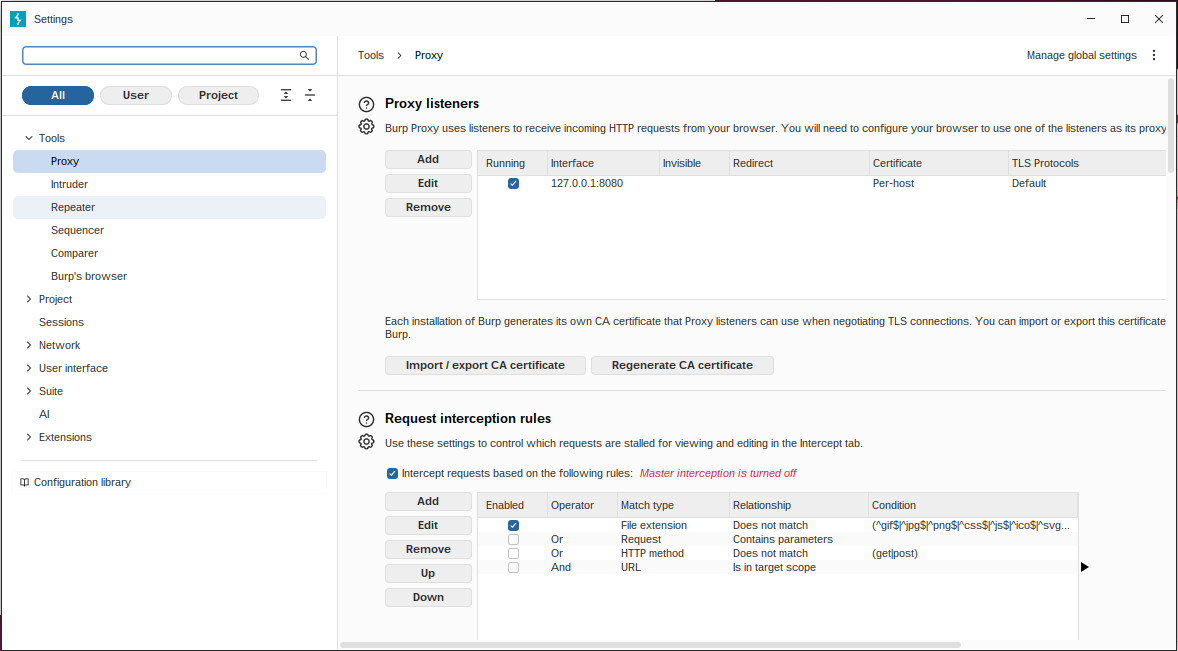Enable the Request Contains parameters rule
This screenshot has height=651, width=1178.
click(513, 539)
